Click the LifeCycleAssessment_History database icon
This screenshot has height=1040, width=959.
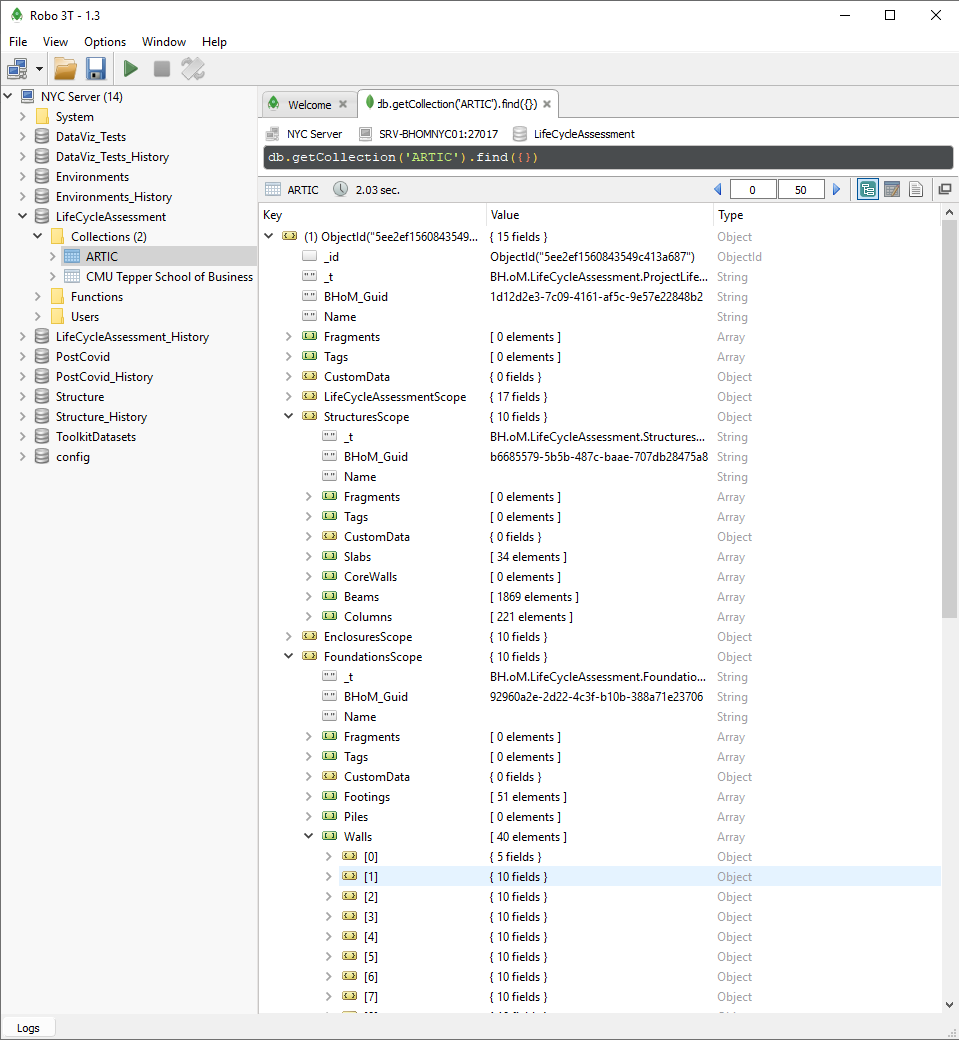click(42, 336)
